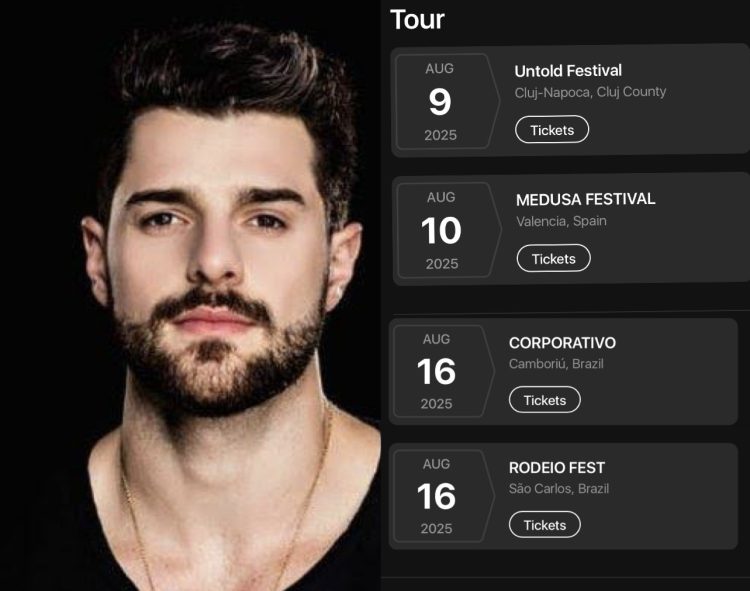
Task: Click the Cluj-Napoca, Cluj County location text
Action: [590, 92]
